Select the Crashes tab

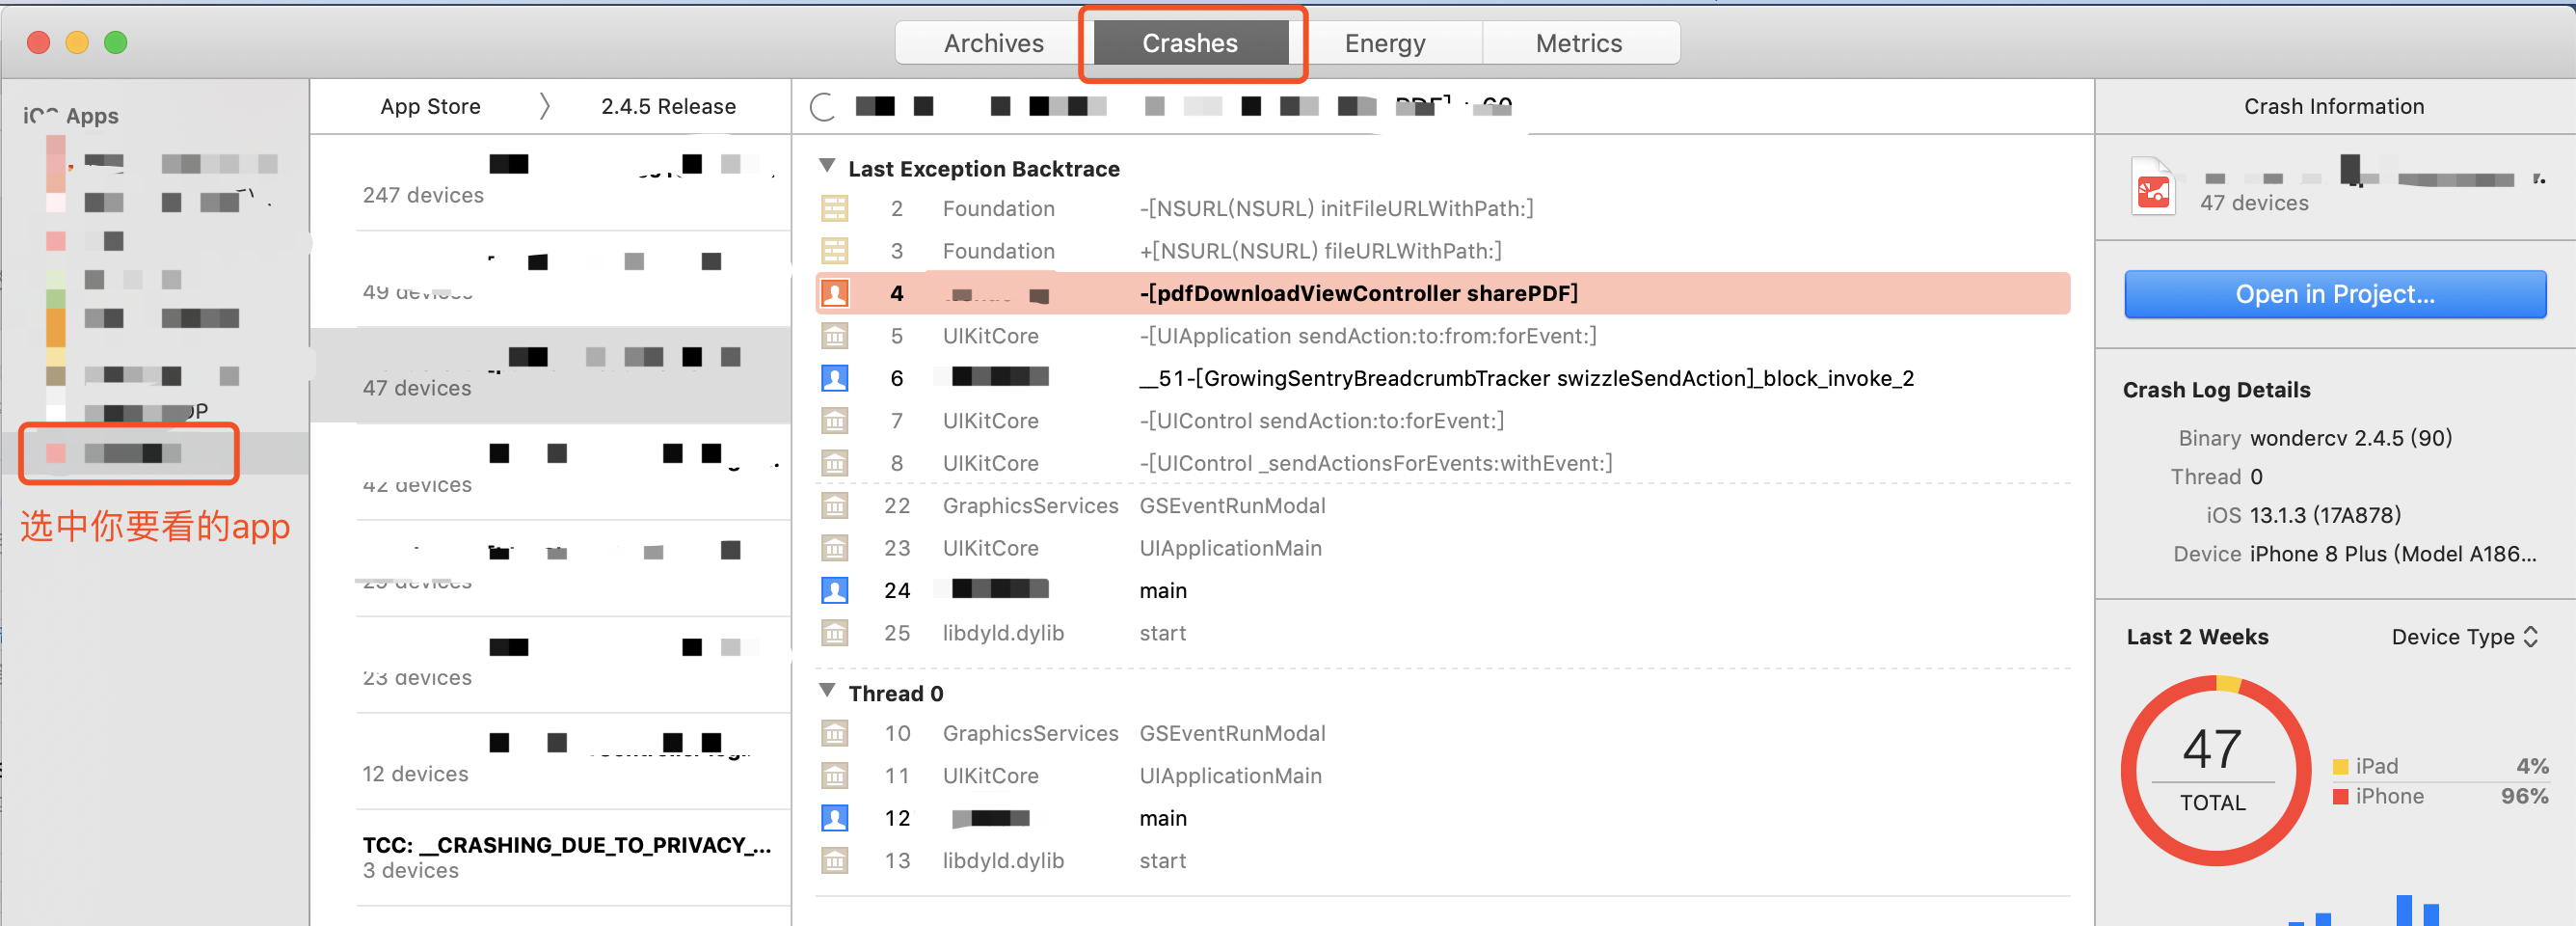coord(1190,43)
